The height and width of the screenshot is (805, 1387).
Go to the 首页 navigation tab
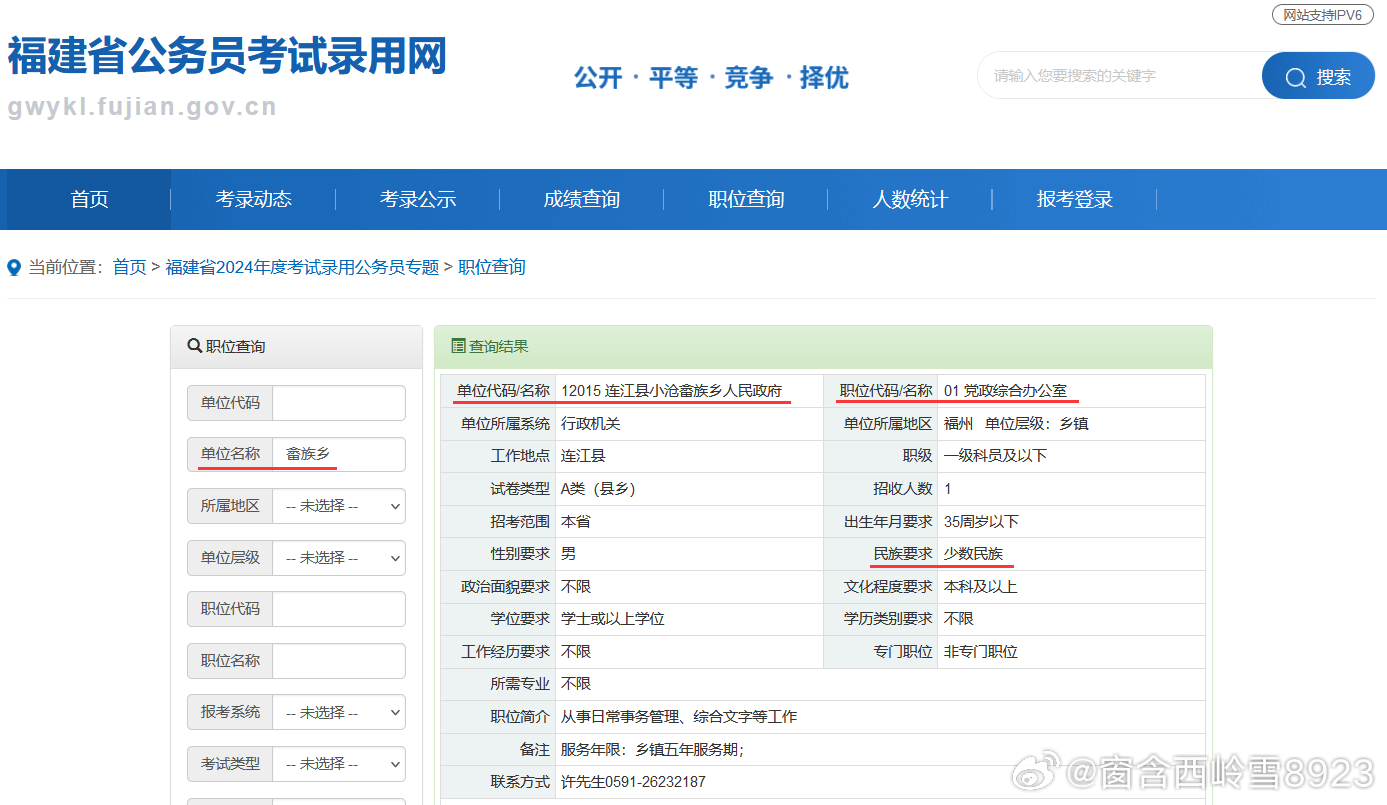click(x=89, y=199)
